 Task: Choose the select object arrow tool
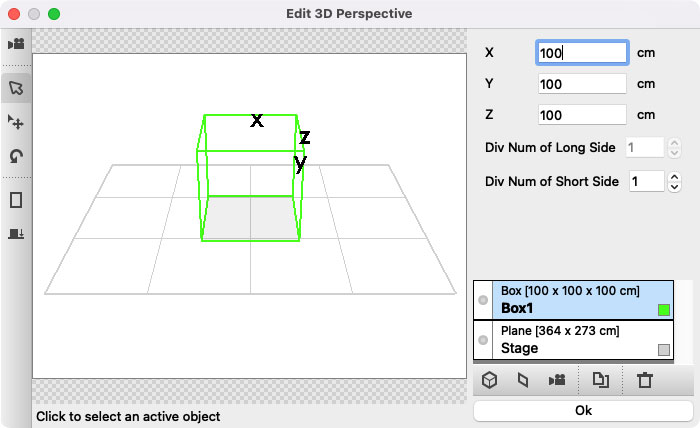16,88
